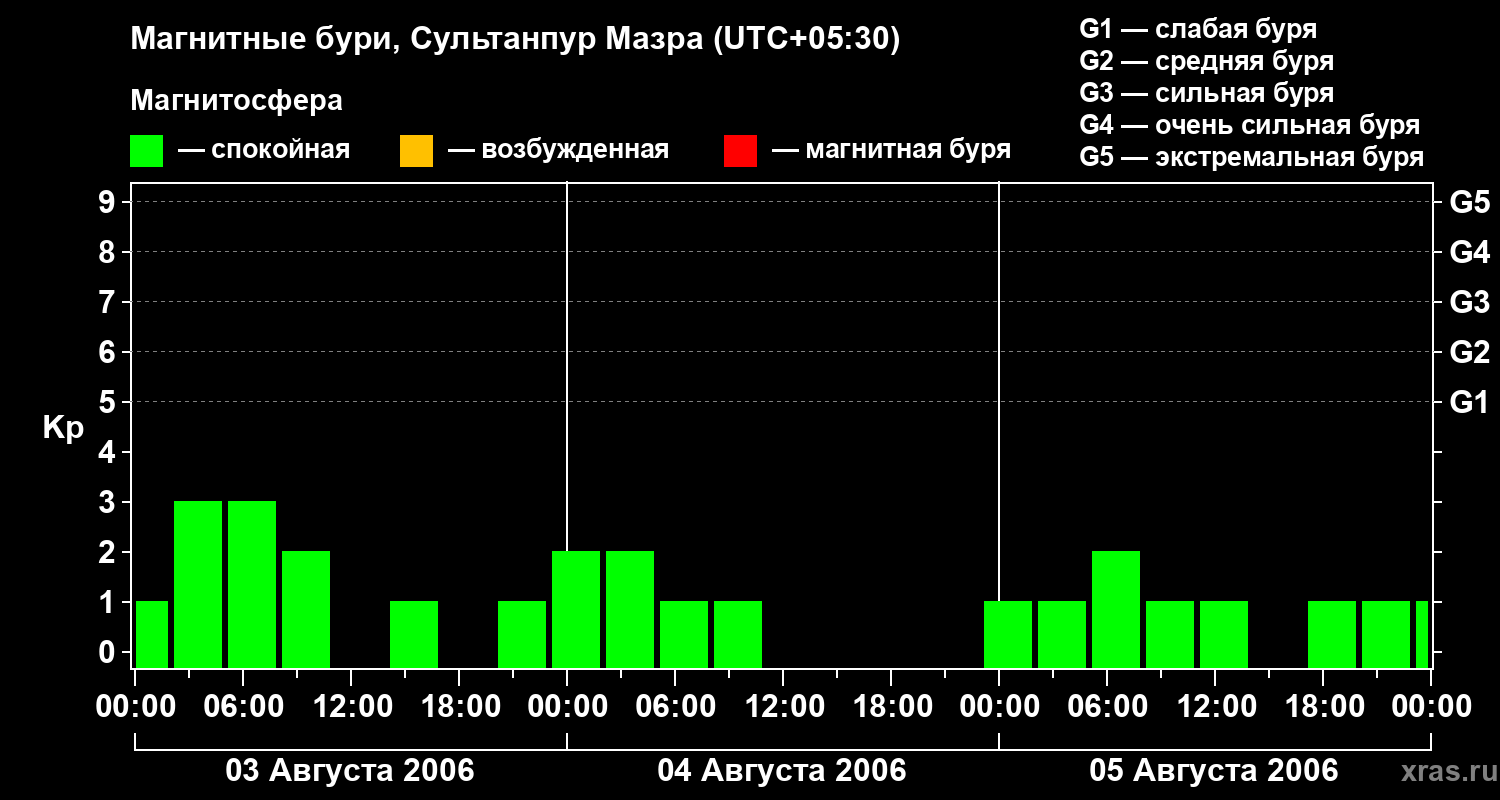The width and height of the screenshot is (1500, 800).
Task: Click the Kp axis title
Action: (63, 428)
